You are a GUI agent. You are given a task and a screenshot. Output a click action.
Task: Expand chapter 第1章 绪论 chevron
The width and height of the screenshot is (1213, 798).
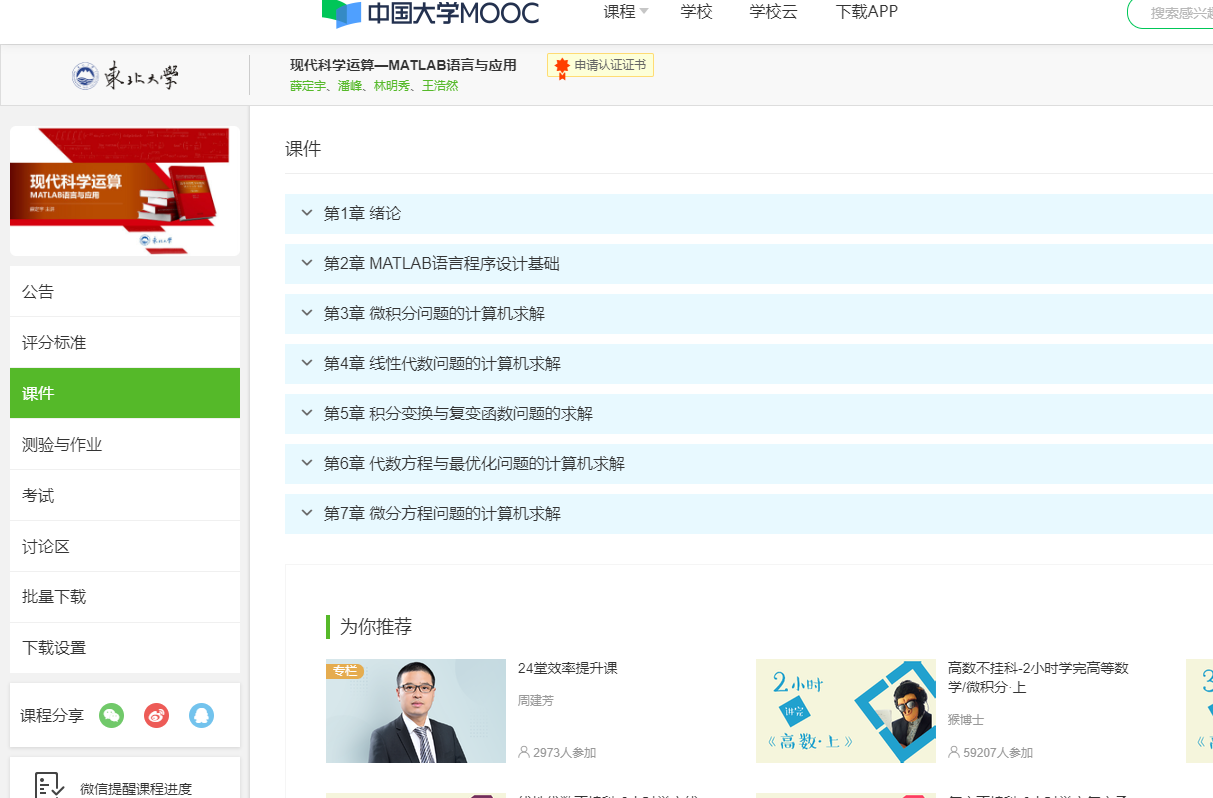point(307,213)
